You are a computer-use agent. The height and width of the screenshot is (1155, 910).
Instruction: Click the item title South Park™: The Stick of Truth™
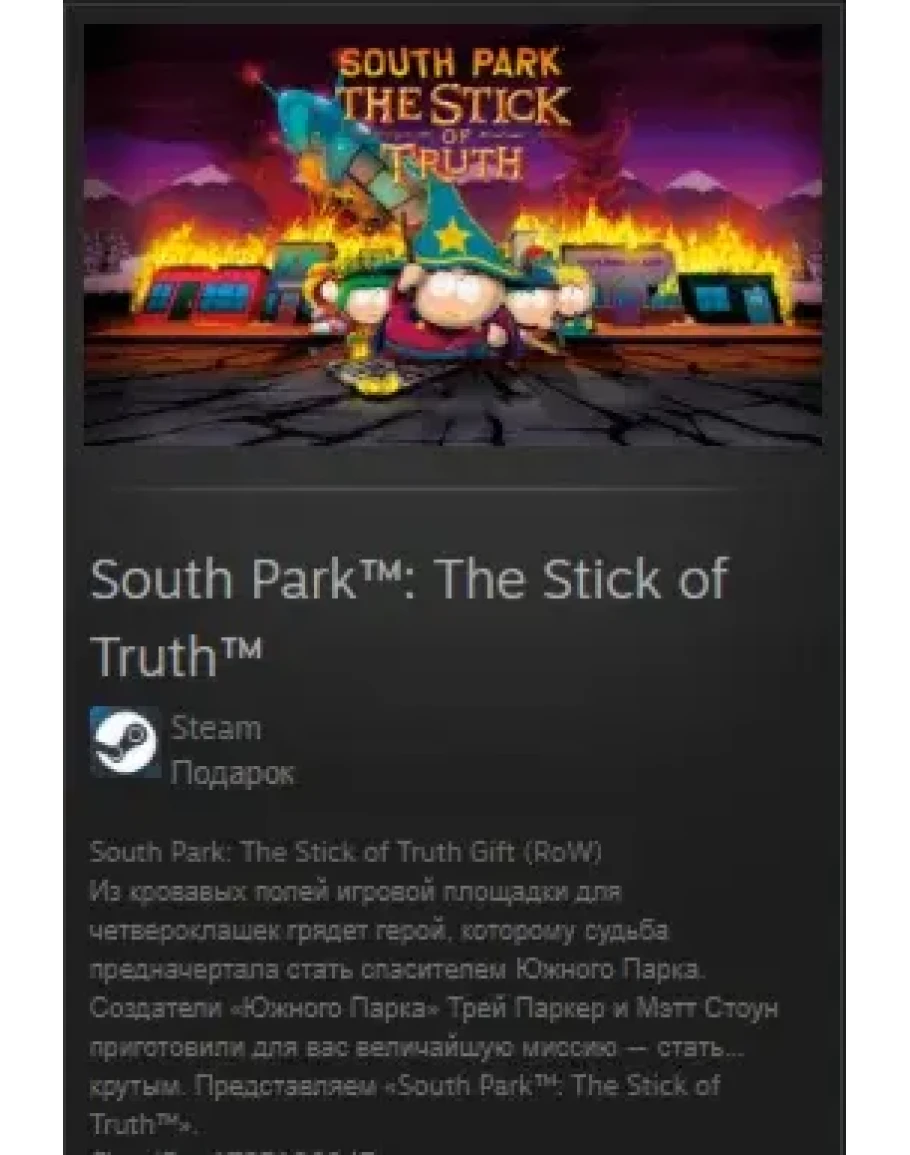point(409,617)
